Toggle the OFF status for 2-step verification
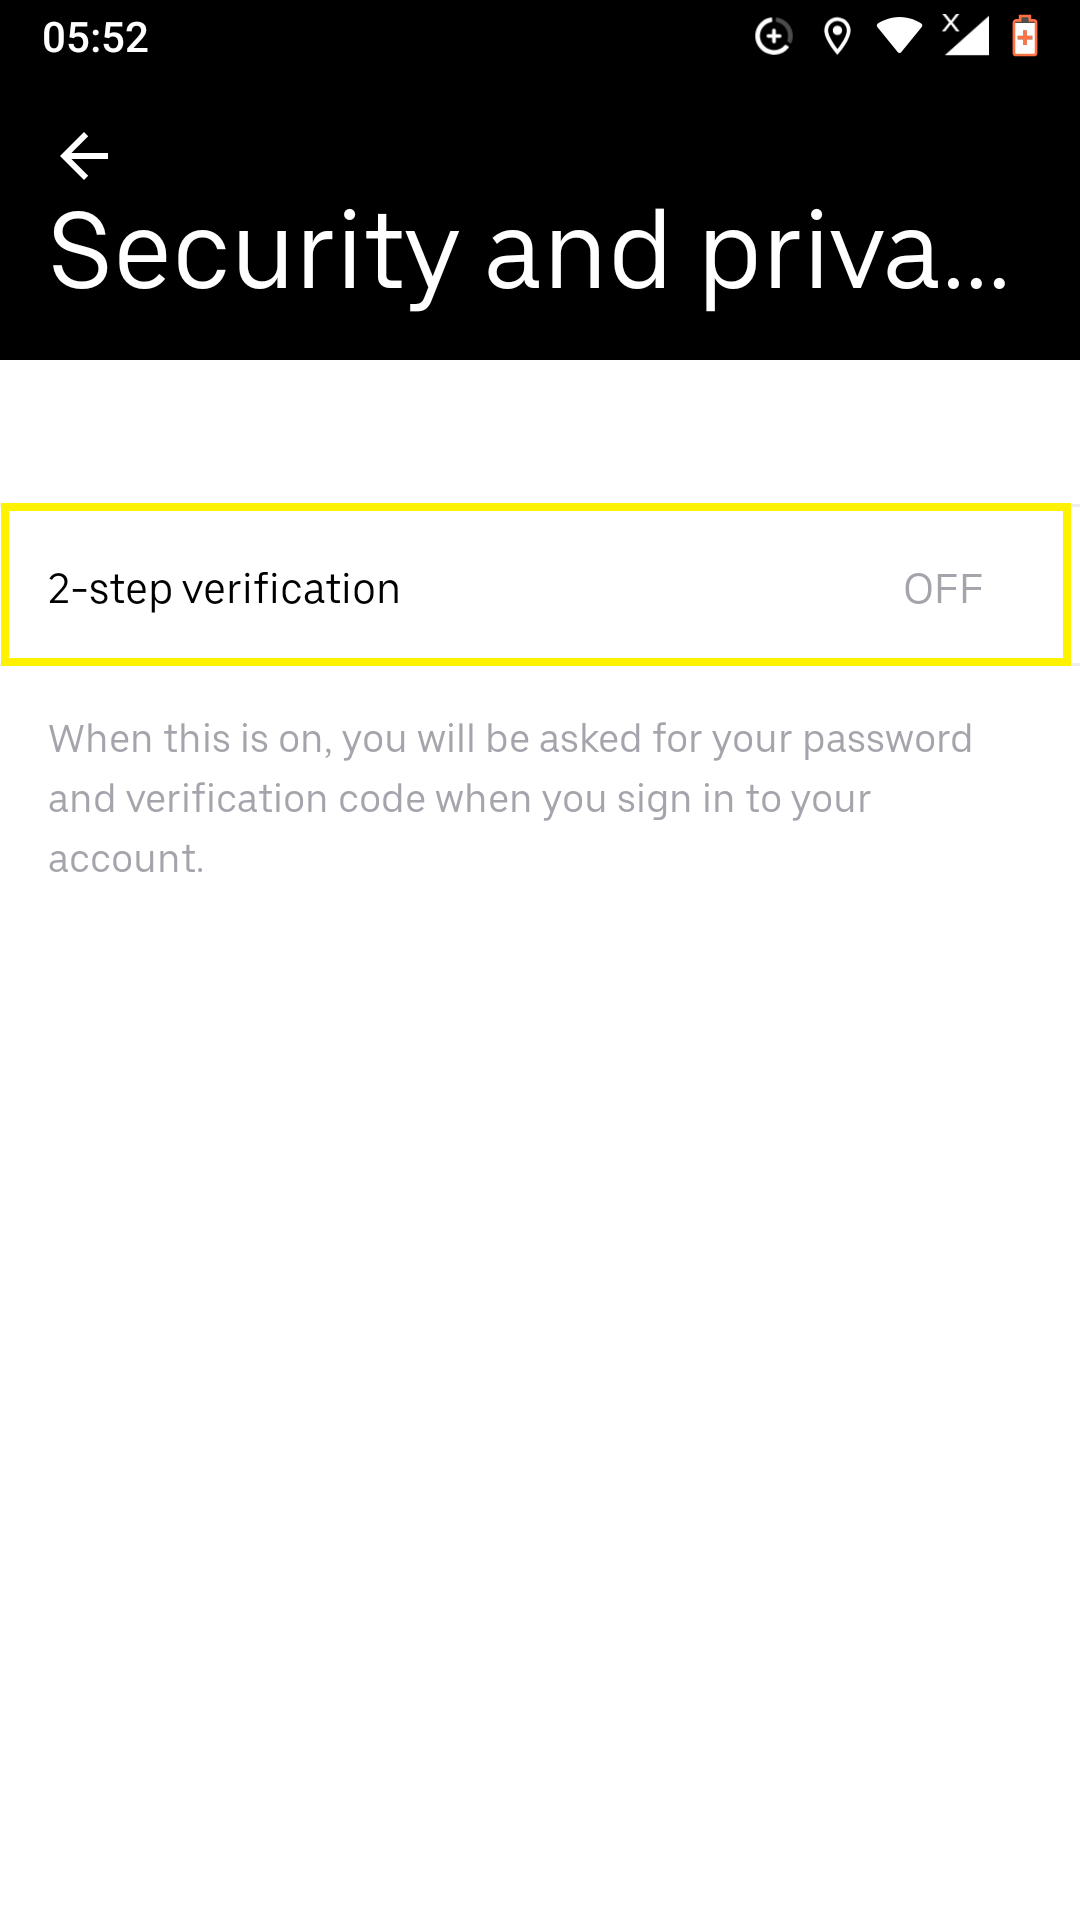1080x1920 pixels. click(x=943, y=589)
